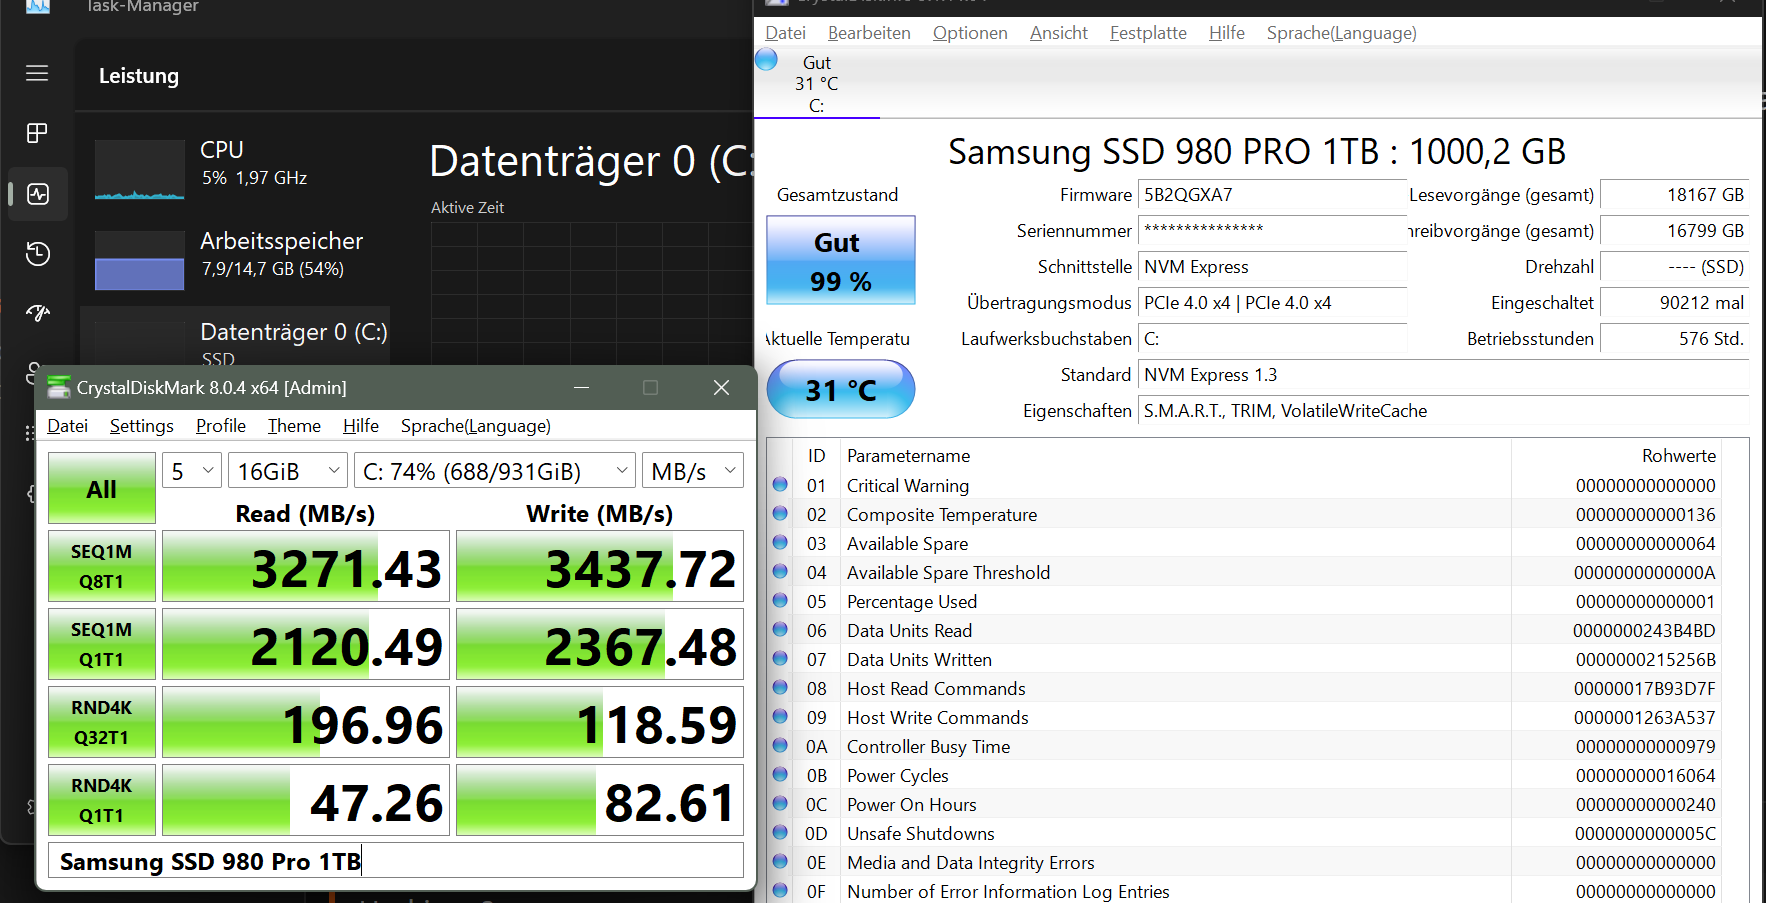Click status circle of Available Spare Threshold row
The width and height of the screenshot is (1766, 903).
tap(781, 572)
